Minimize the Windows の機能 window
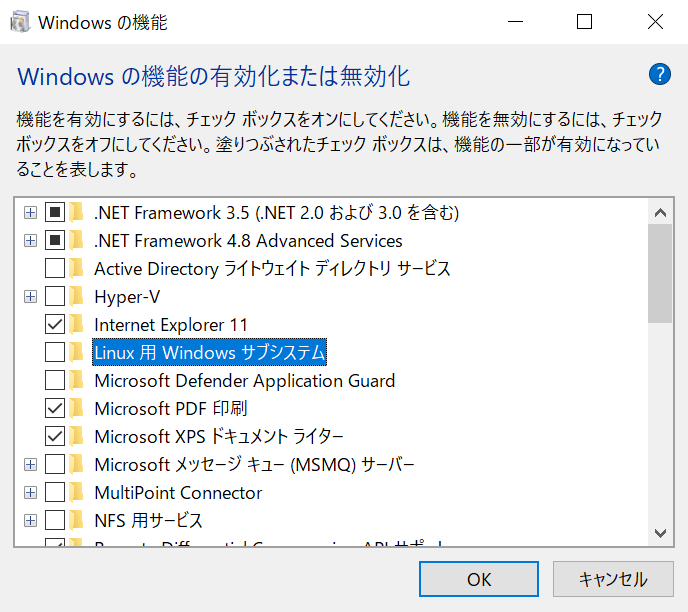Image resolution: width=688 pixels, height=612 pixels. click(515, 21)
